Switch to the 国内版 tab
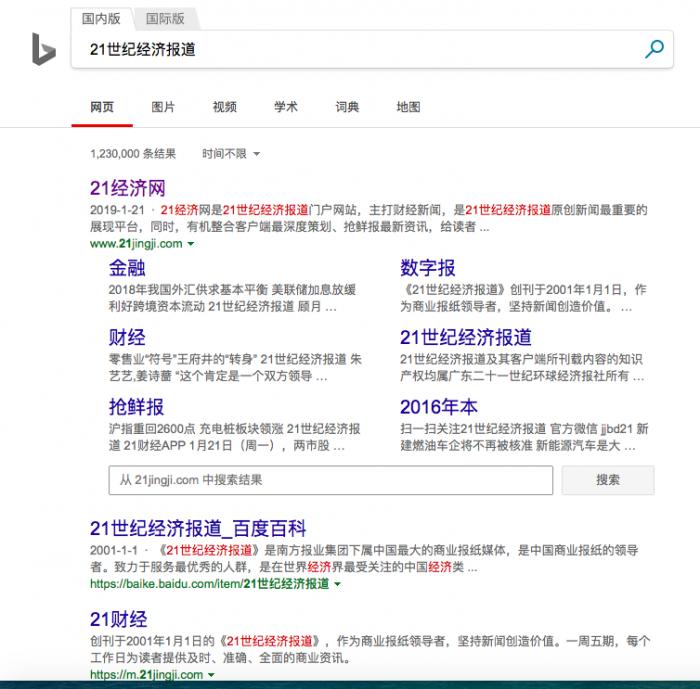 (101, 19)
